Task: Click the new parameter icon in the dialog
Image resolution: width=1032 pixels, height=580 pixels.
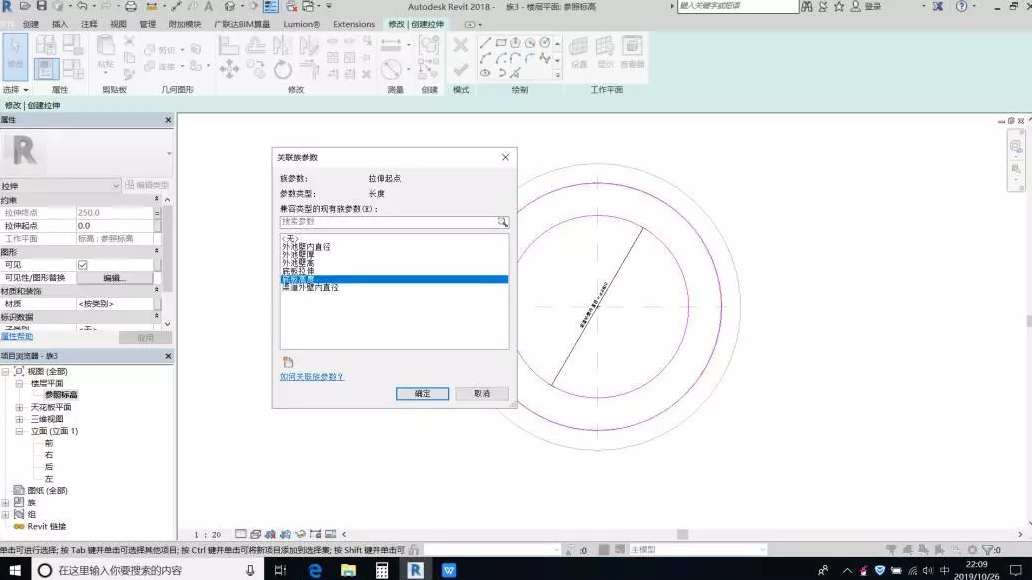Action: pos(288,362)
